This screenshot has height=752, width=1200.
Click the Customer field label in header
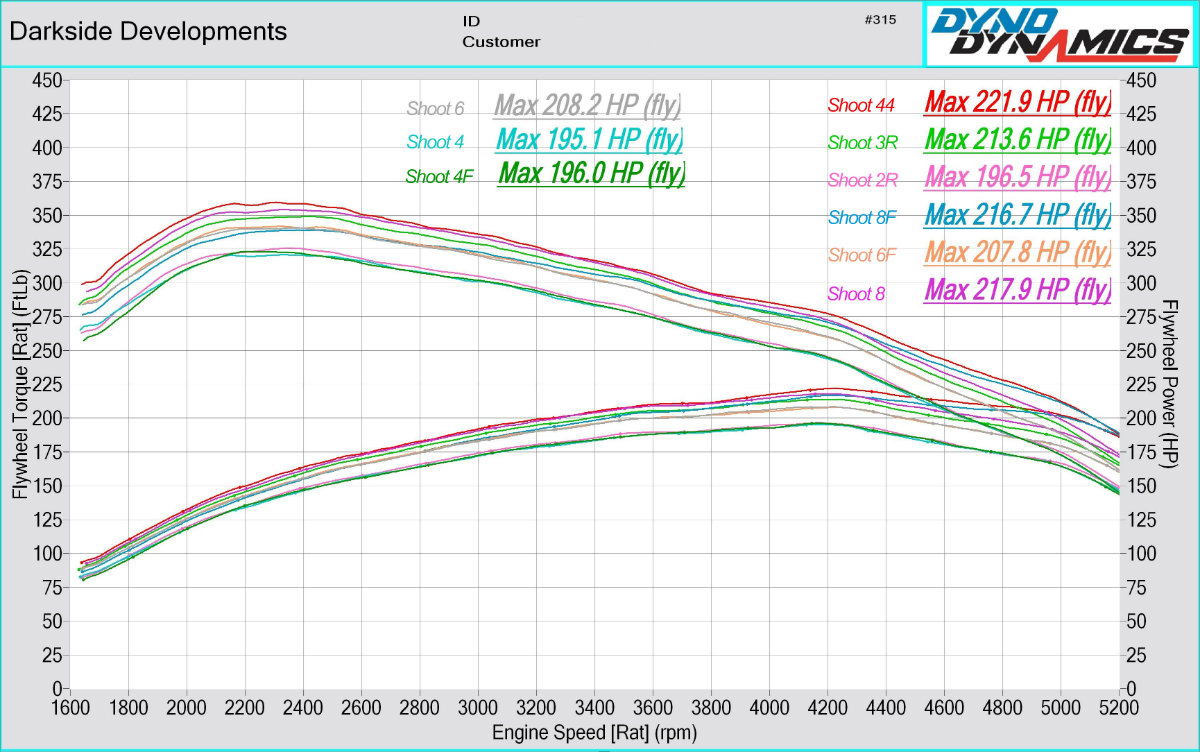501,42
